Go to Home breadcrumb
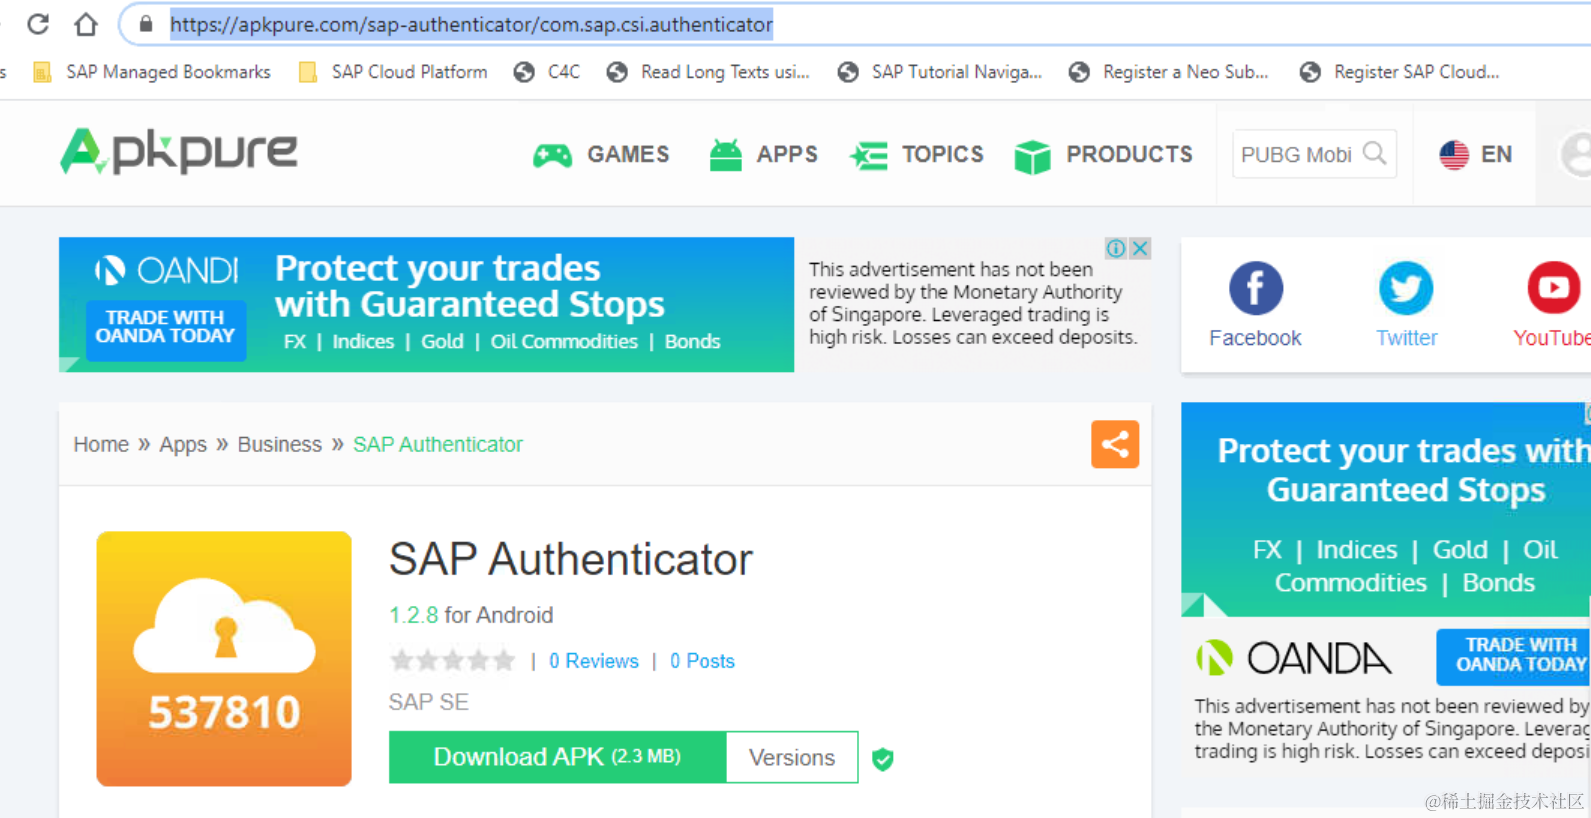The height and width of the screenshot is (818, 1591). (x=101, y=444)
